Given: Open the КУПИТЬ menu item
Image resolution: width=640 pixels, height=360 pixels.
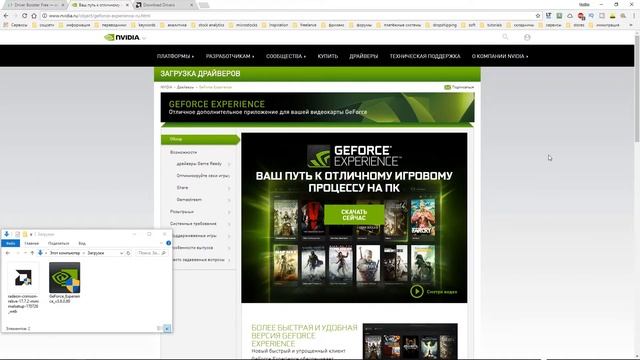Looking at the screenshot, I should (x=328, y=56).
